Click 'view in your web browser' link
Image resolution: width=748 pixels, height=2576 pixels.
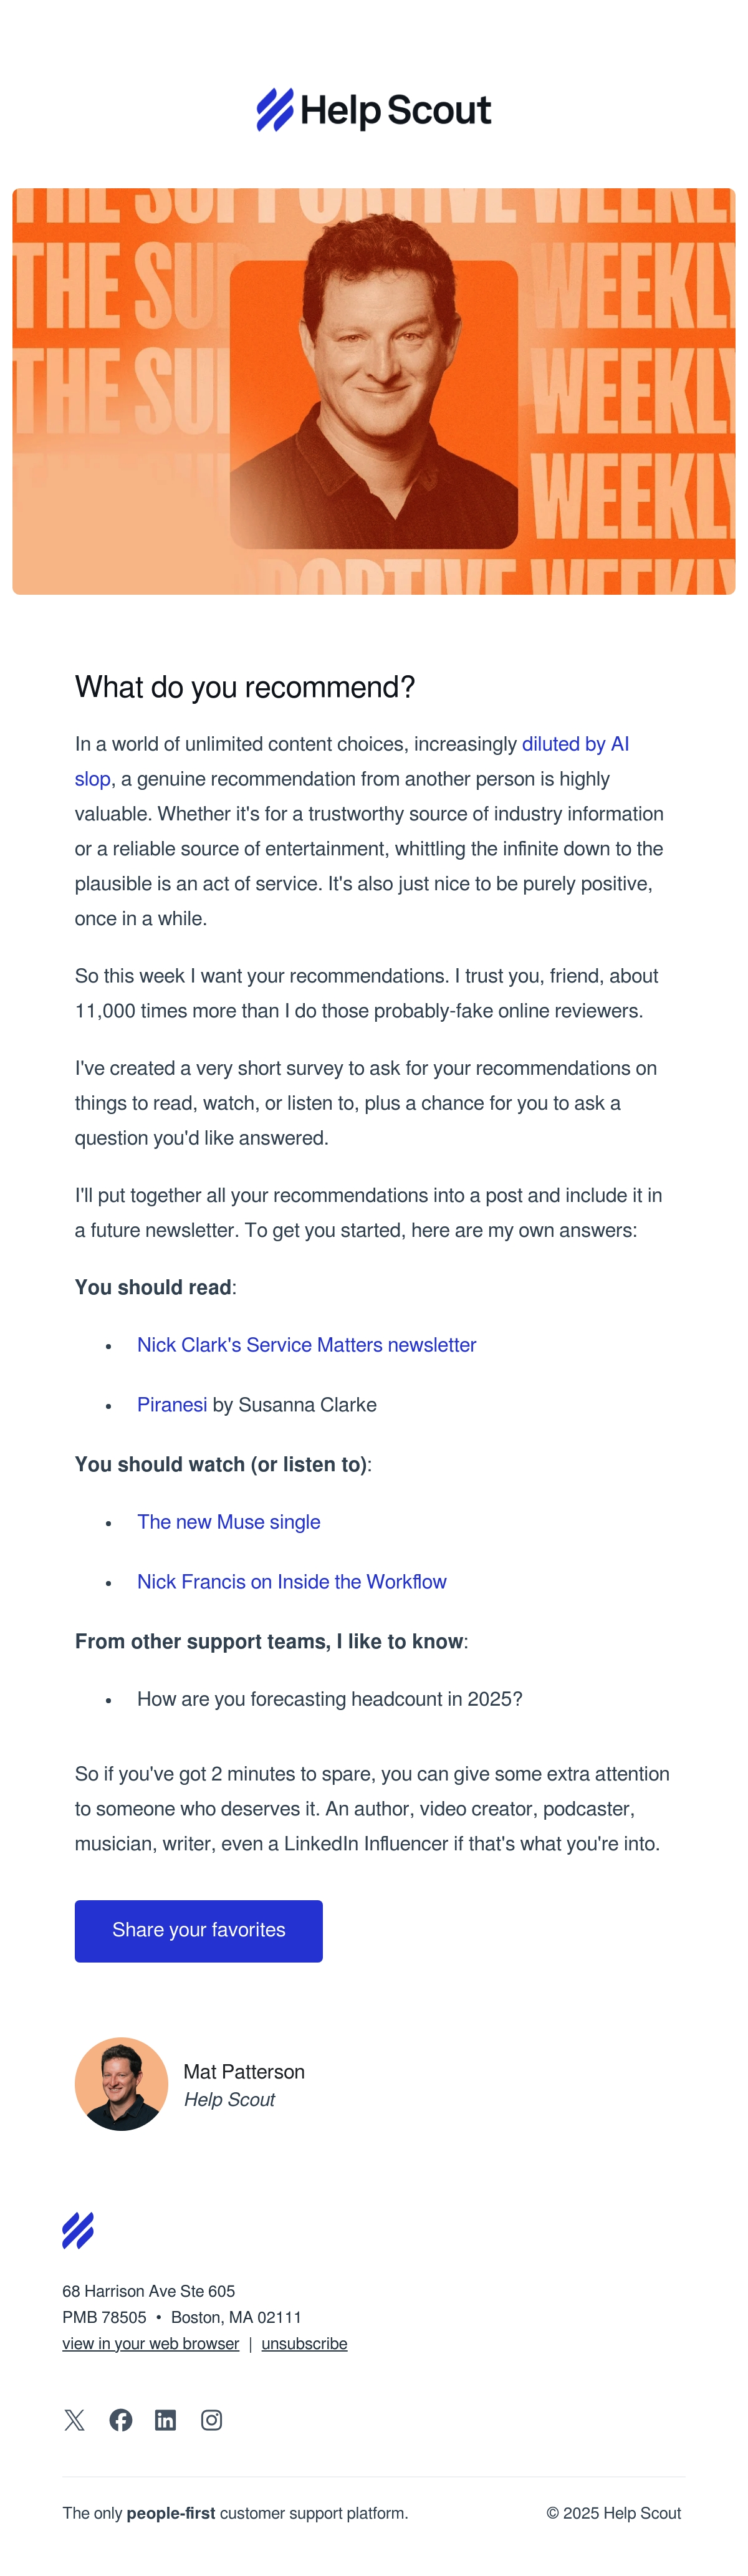[151, 2343]
